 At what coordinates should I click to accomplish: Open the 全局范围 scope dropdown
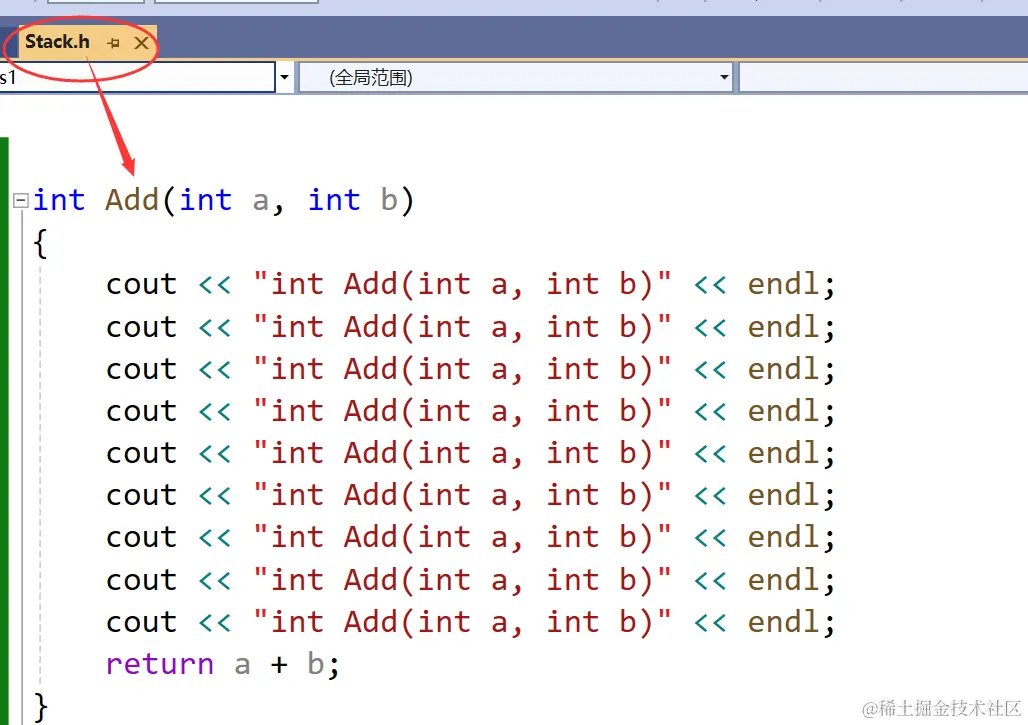[515, 78]
